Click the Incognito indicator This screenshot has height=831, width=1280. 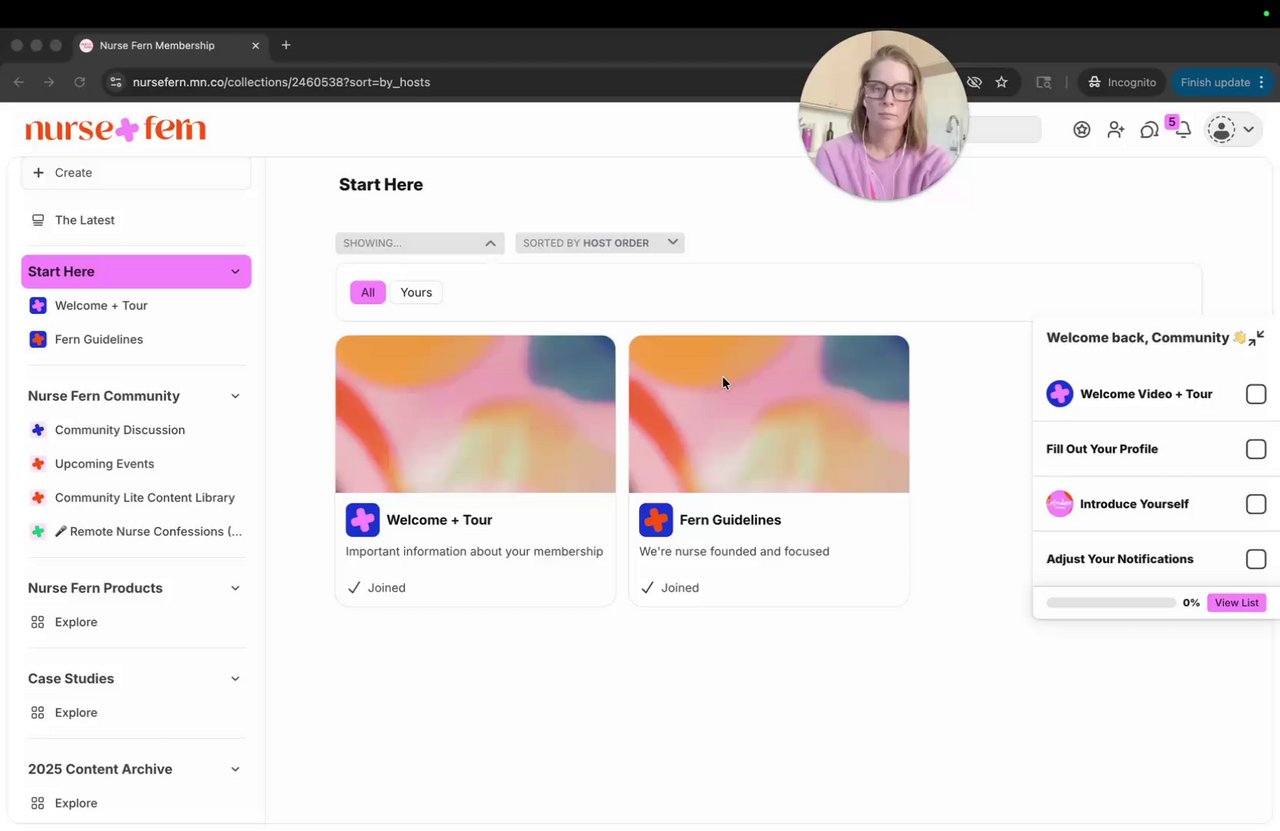pyautogui.click(x=1122, y=82)
